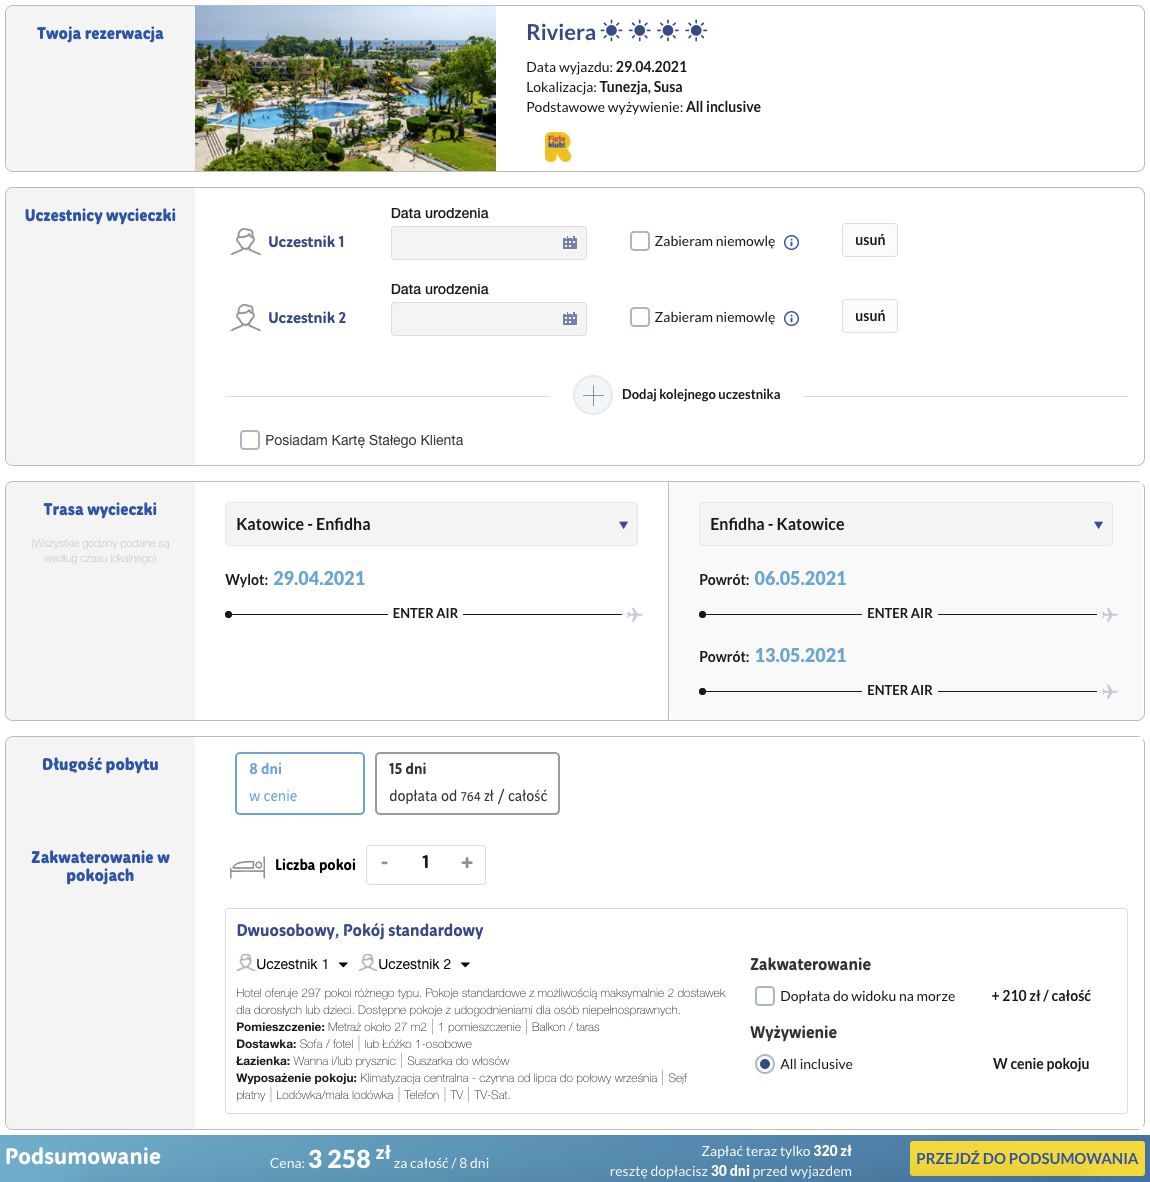Click the departure date 29.04.2021 under Wylot
This screenshot has width=1150, height=1182.
[x=319, y=578]
